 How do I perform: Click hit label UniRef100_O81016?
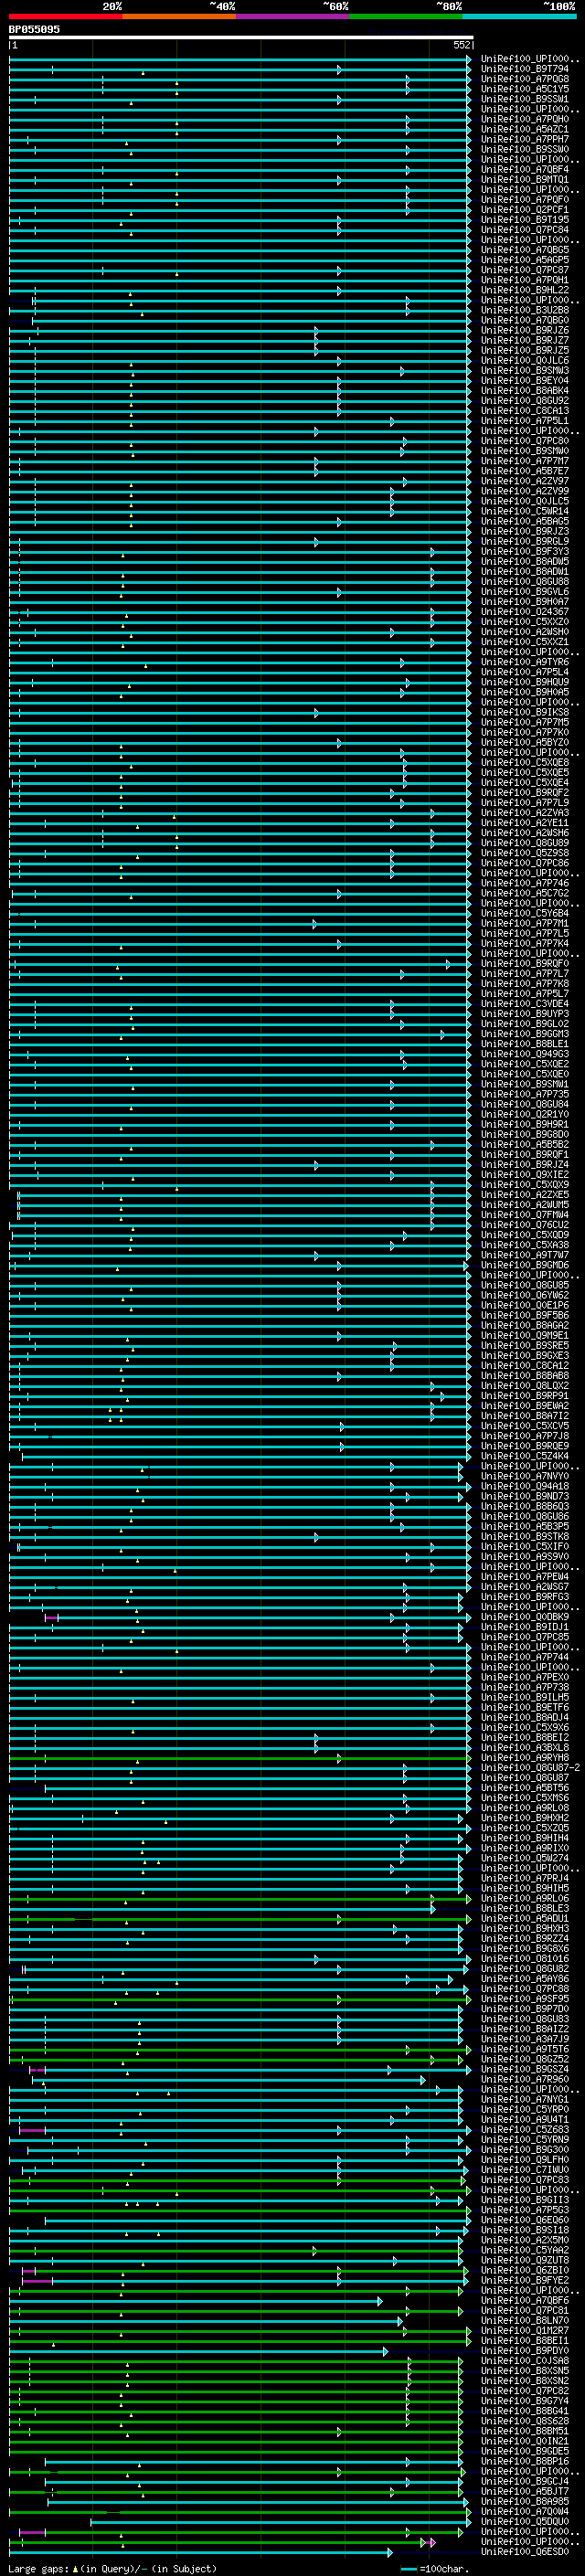tap(525, 1958)
